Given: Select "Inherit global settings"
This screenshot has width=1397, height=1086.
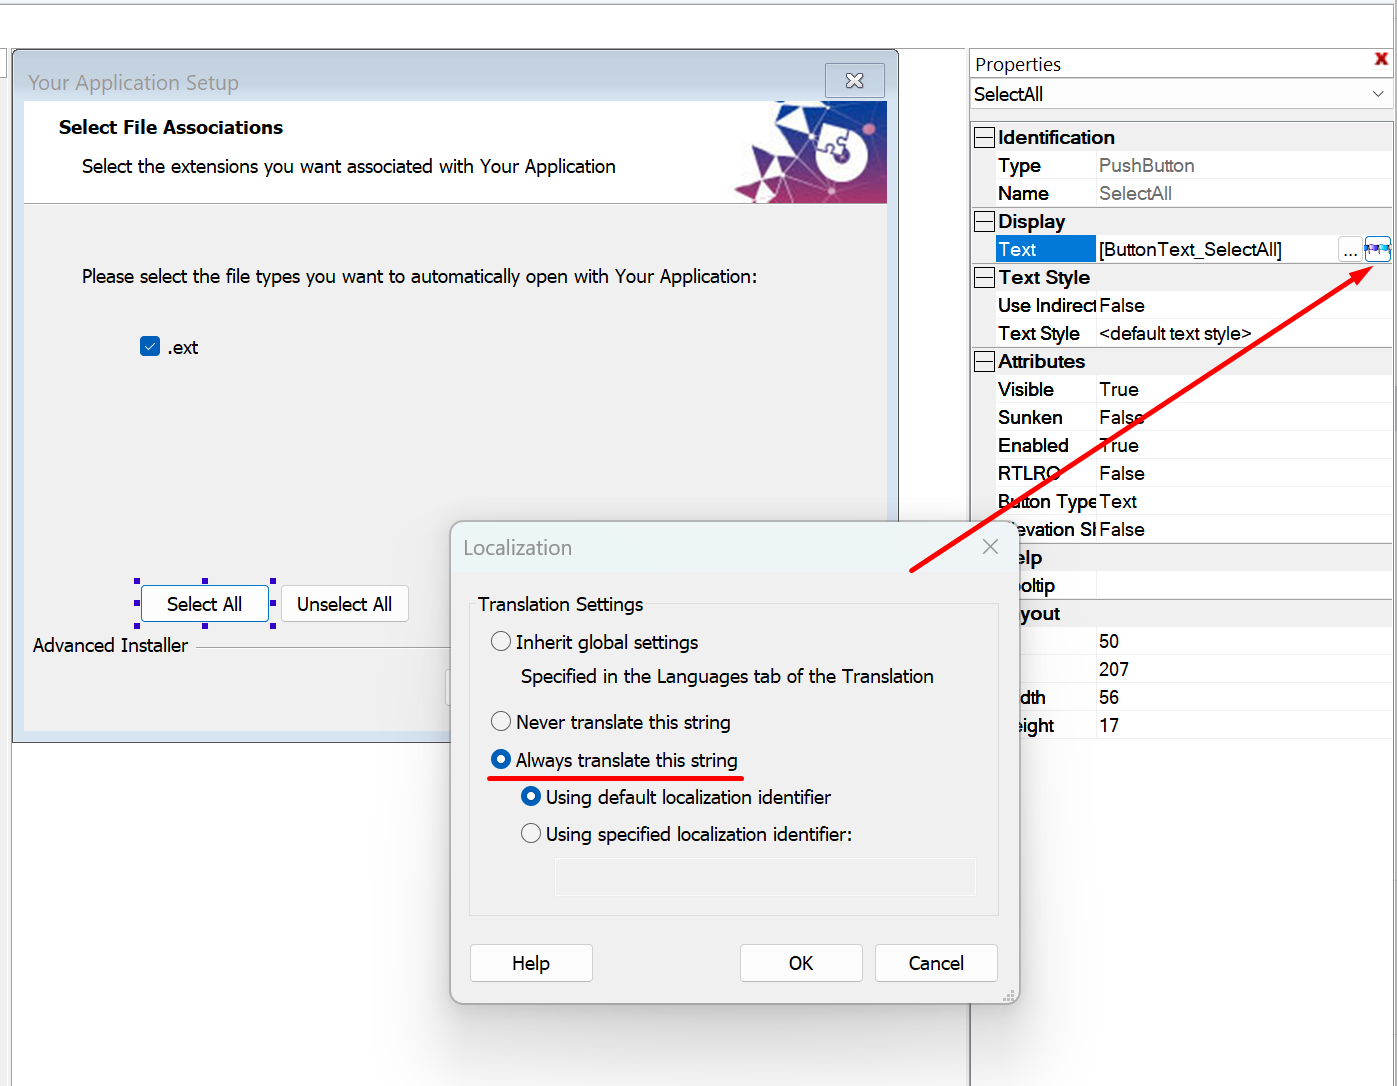Looking at the screenshot, I should (x=501, y=641).
